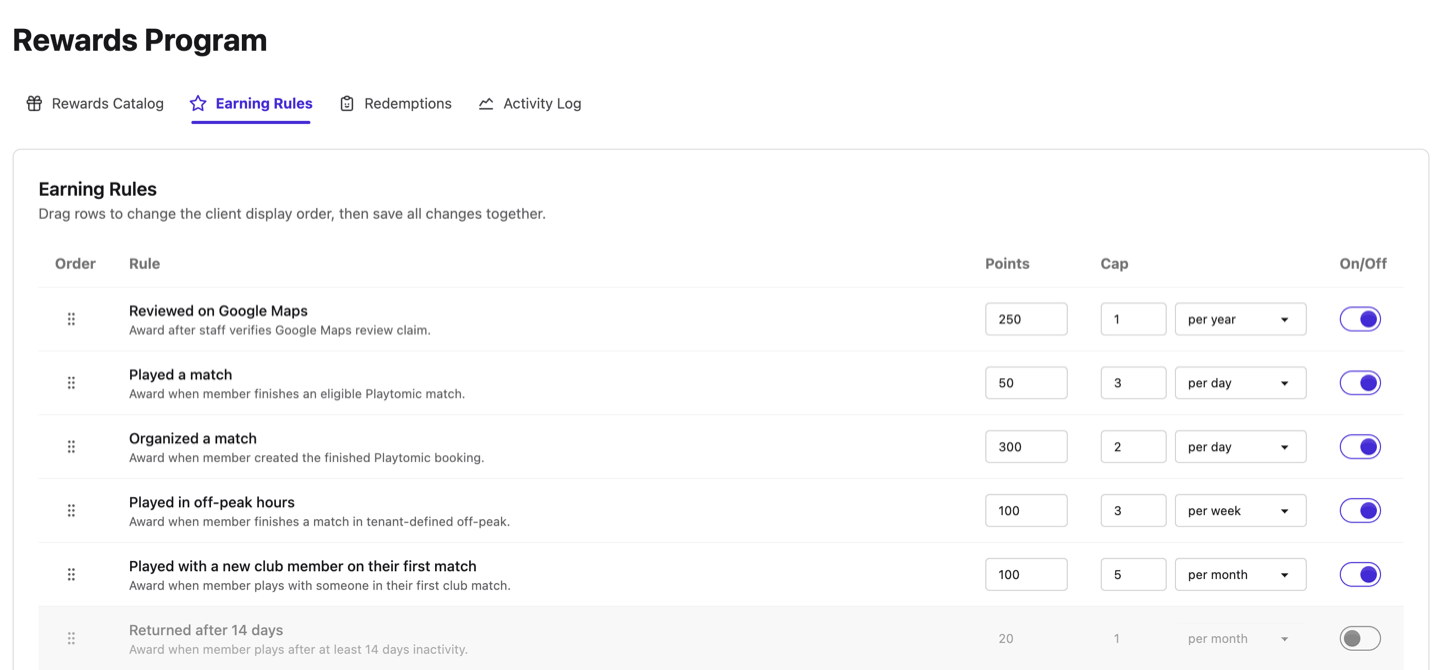
Task: Click the Organized a match rule name
Action: [x=193, y=439]
